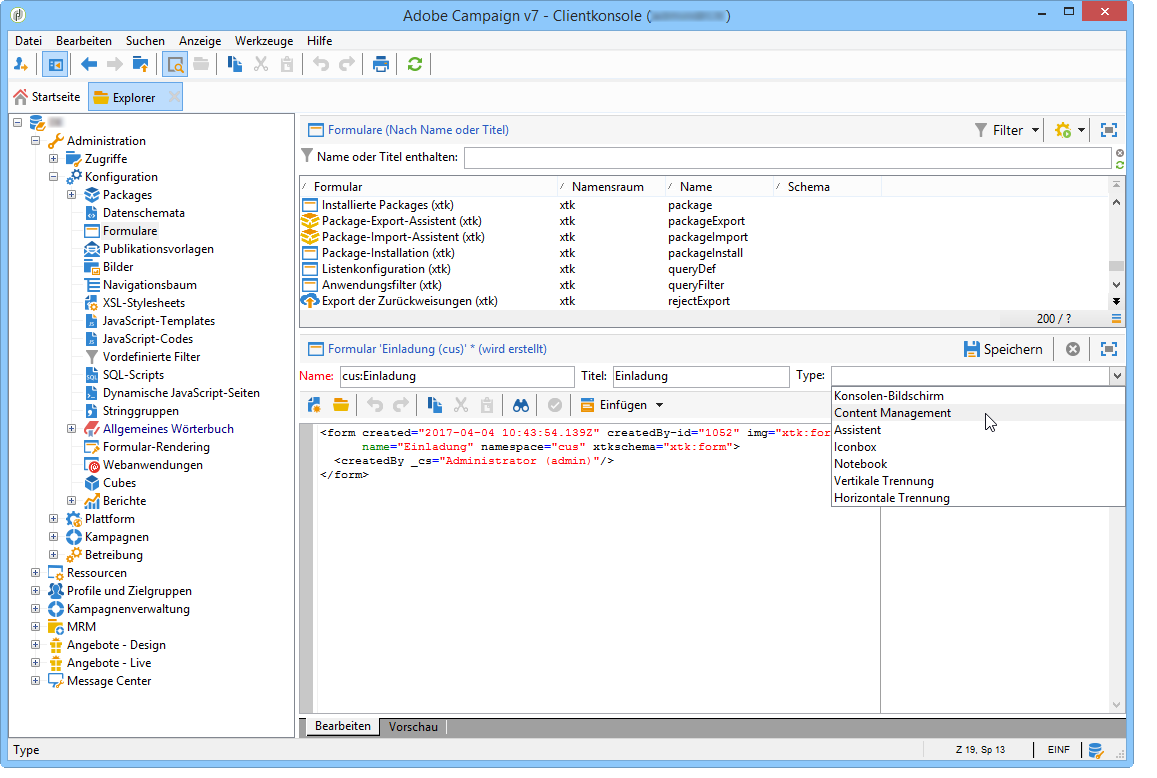Click the paste clipboard icon in main toolbar

click(x=287, y=64)
